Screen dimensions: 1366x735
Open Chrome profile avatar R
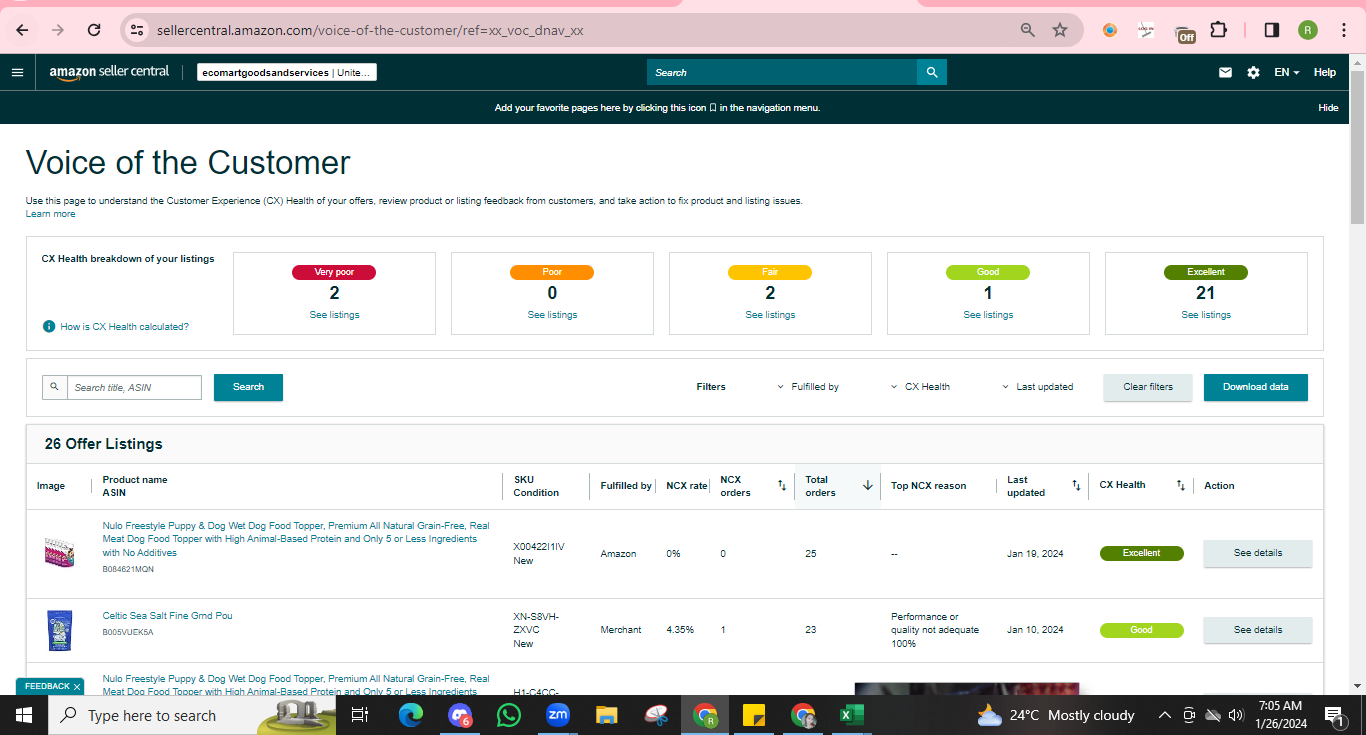point(1308,30)
